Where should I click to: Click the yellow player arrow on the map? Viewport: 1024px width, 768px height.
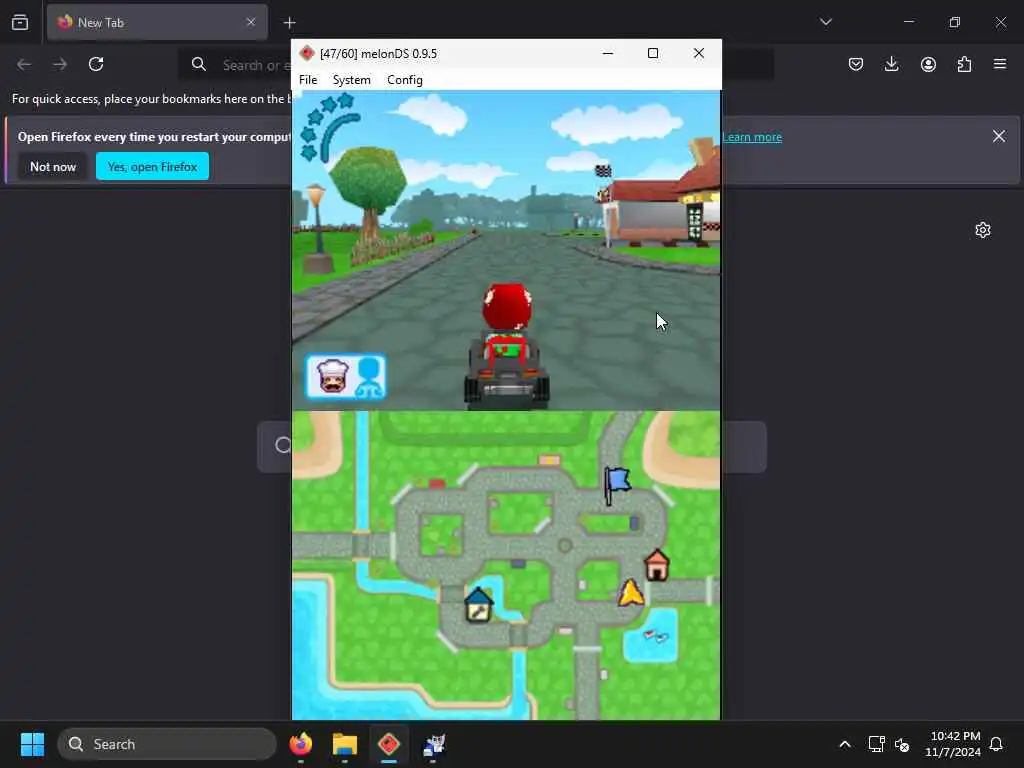click(x=631, y=593)
